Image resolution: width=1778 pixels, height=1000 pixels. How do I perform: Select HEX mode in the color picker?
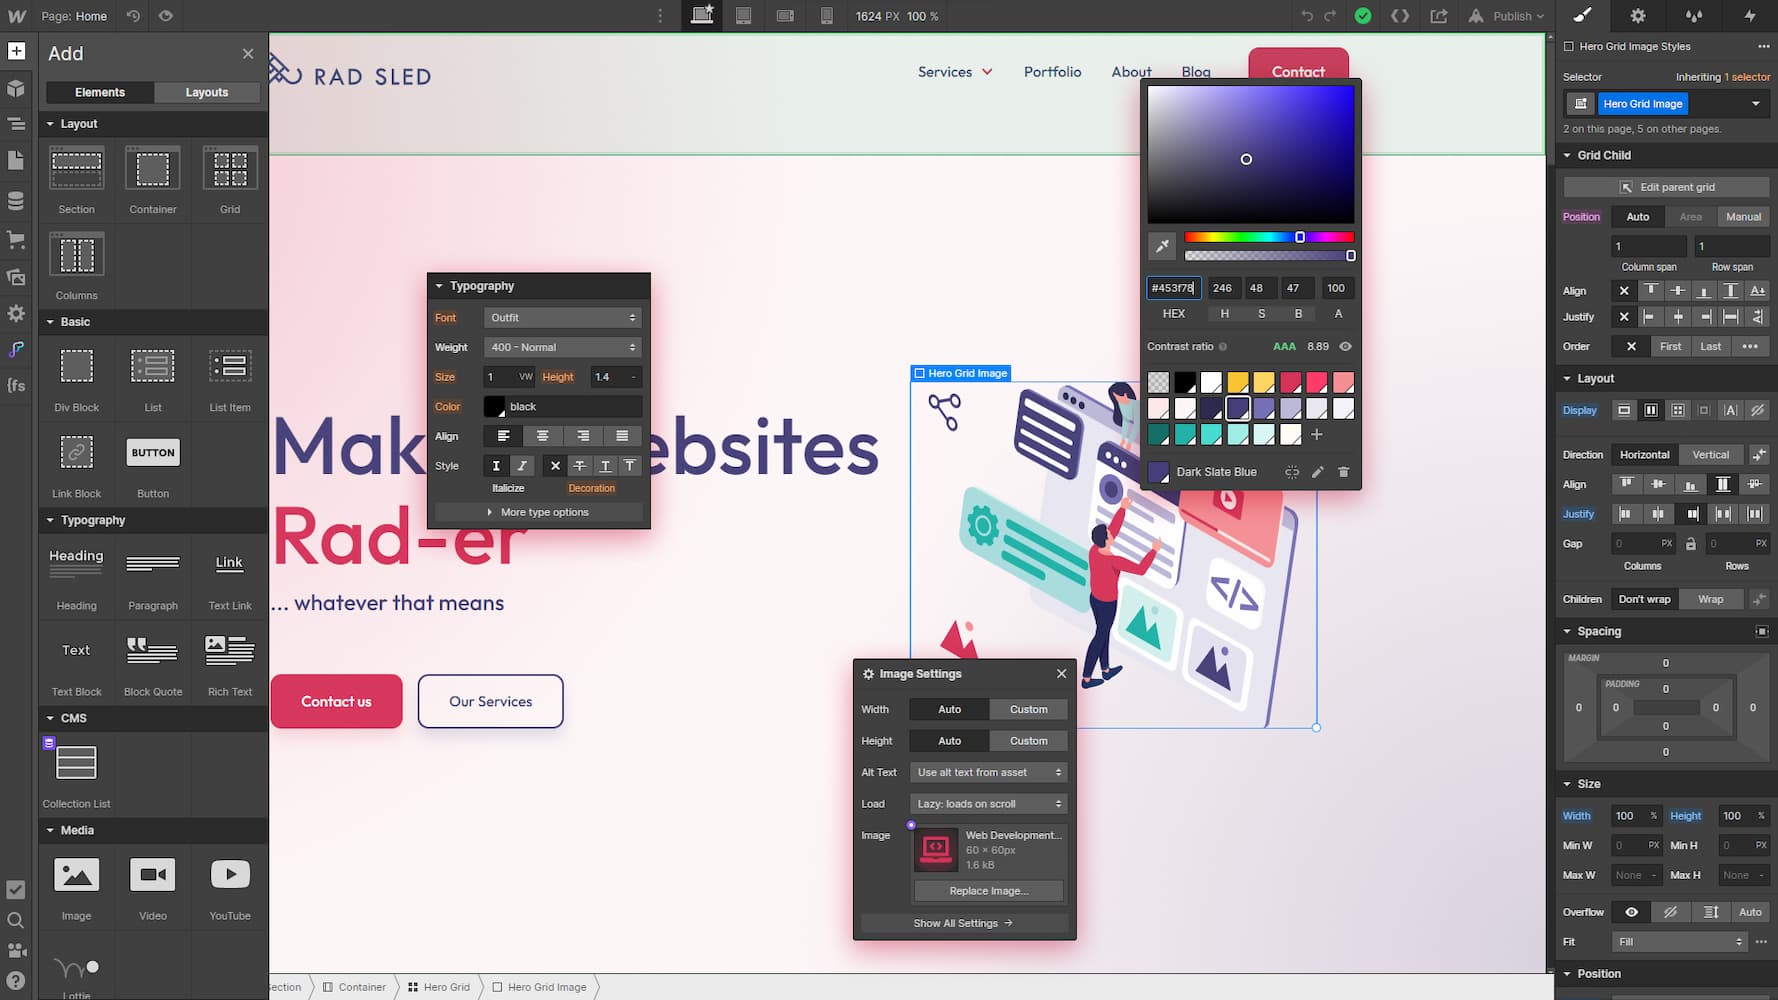[1172, 313]
